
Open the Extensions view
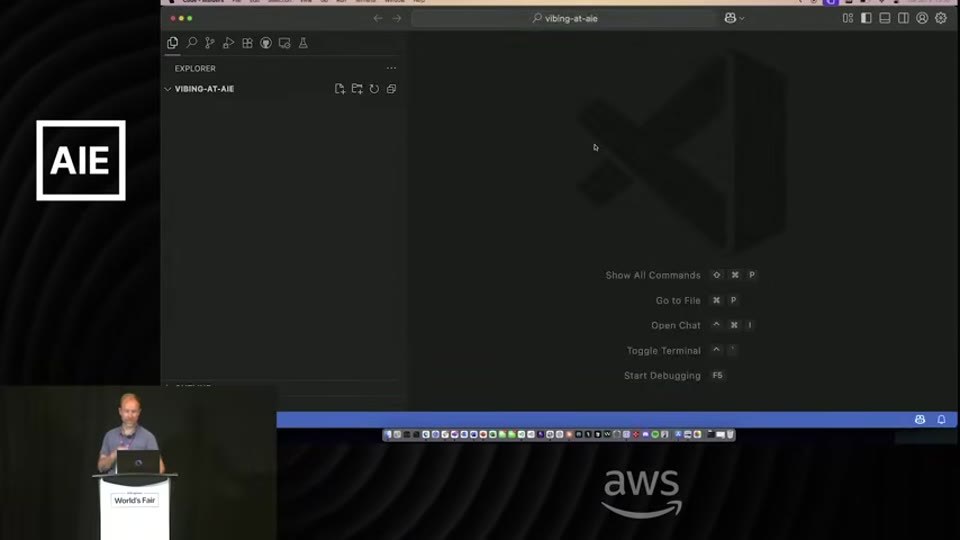(247, 43)
